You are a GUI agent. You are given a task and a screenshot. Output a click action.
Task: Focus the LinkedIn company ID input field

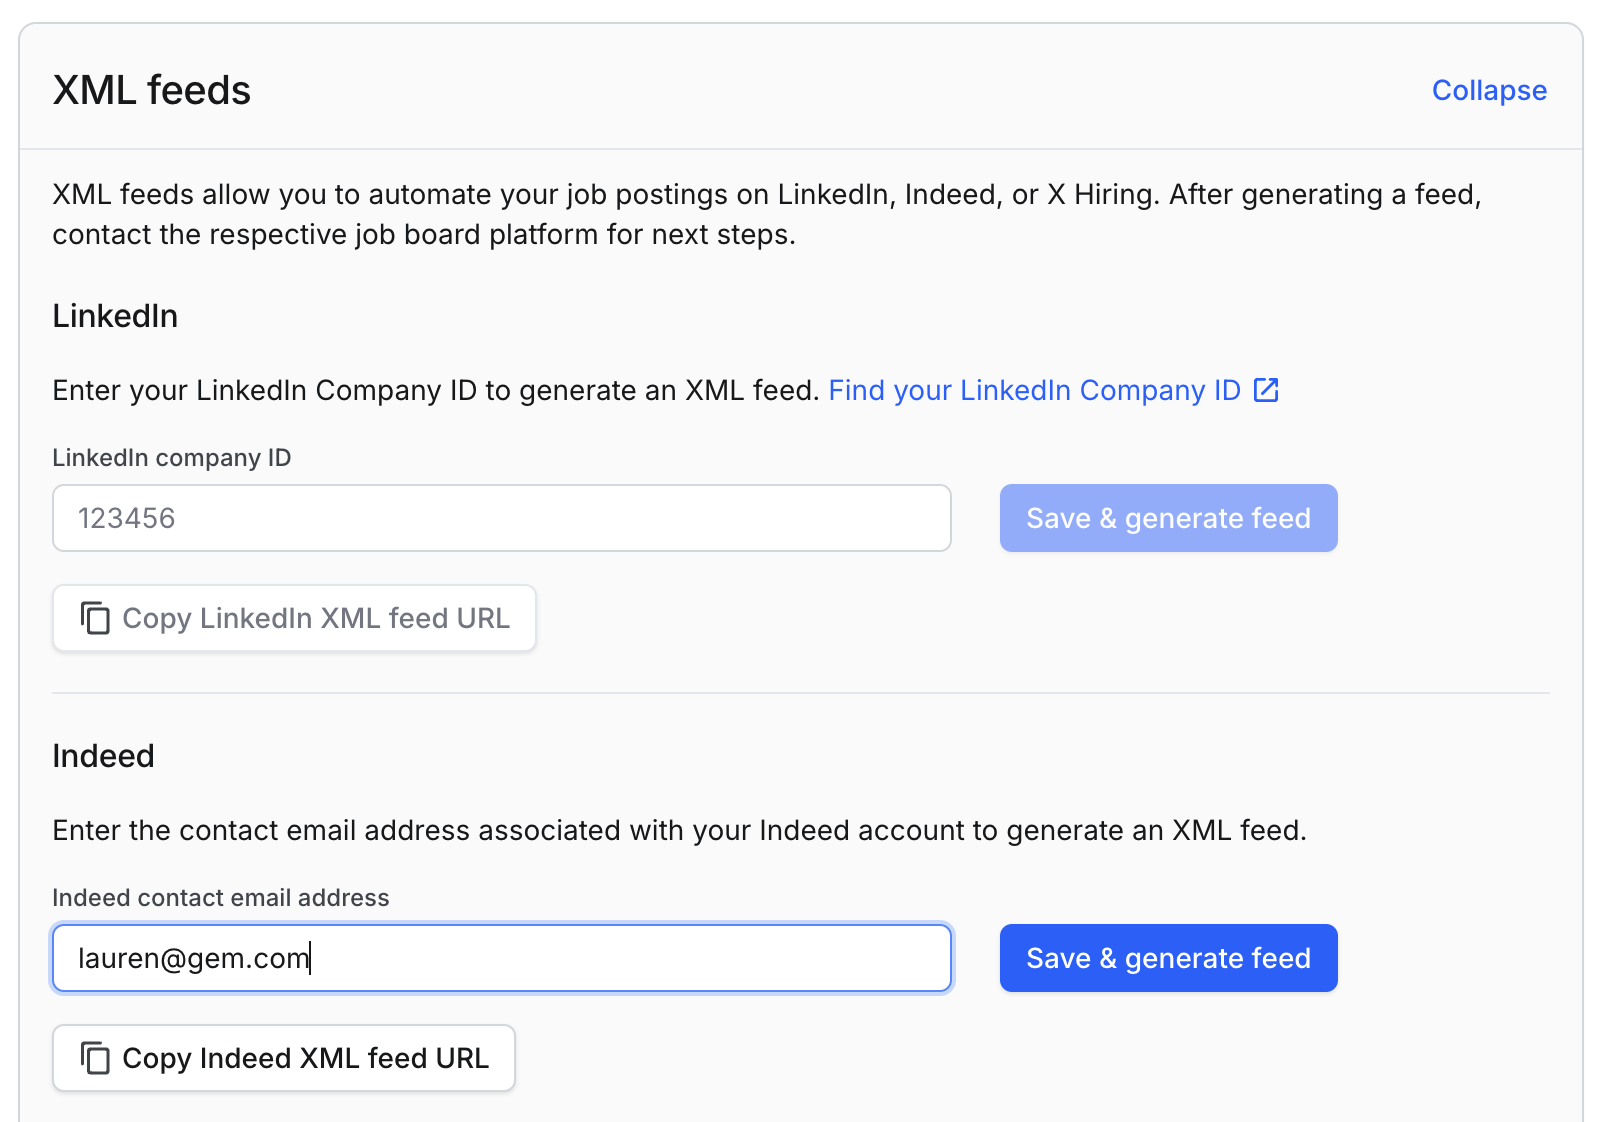tap(502, 518)
